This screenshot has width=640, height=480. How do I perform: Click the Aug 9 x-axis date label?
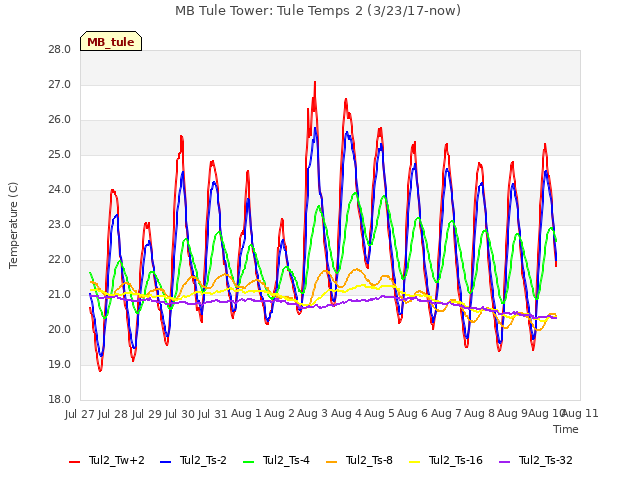tap(512, 414)
